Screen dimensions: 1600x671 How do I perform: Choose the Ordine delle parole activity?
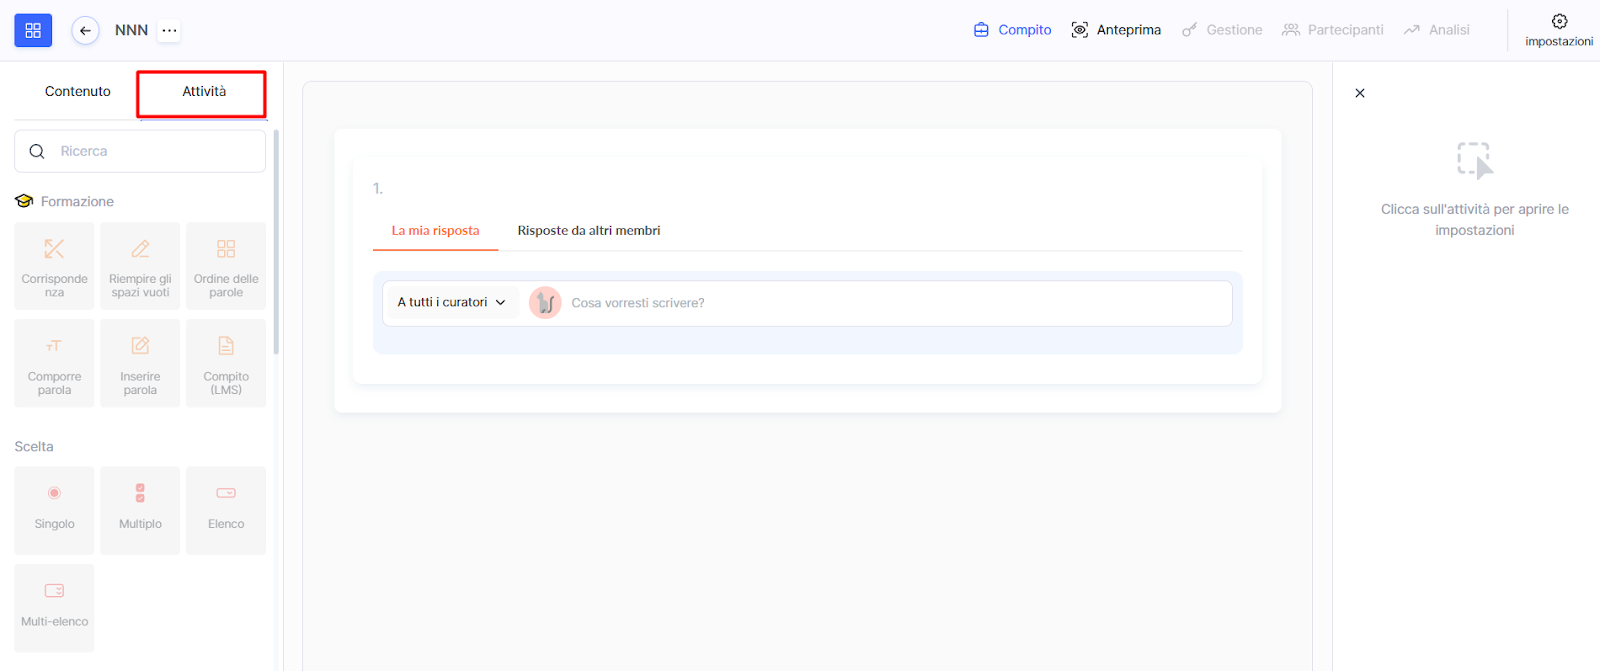(x=226, y=266)
